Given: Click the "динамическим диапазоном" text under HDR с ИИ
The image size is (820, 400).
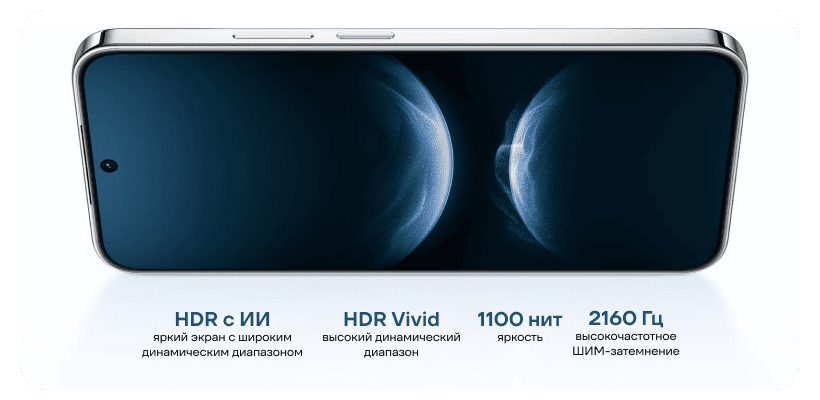Looking at the screenshot, I should 221,352.
